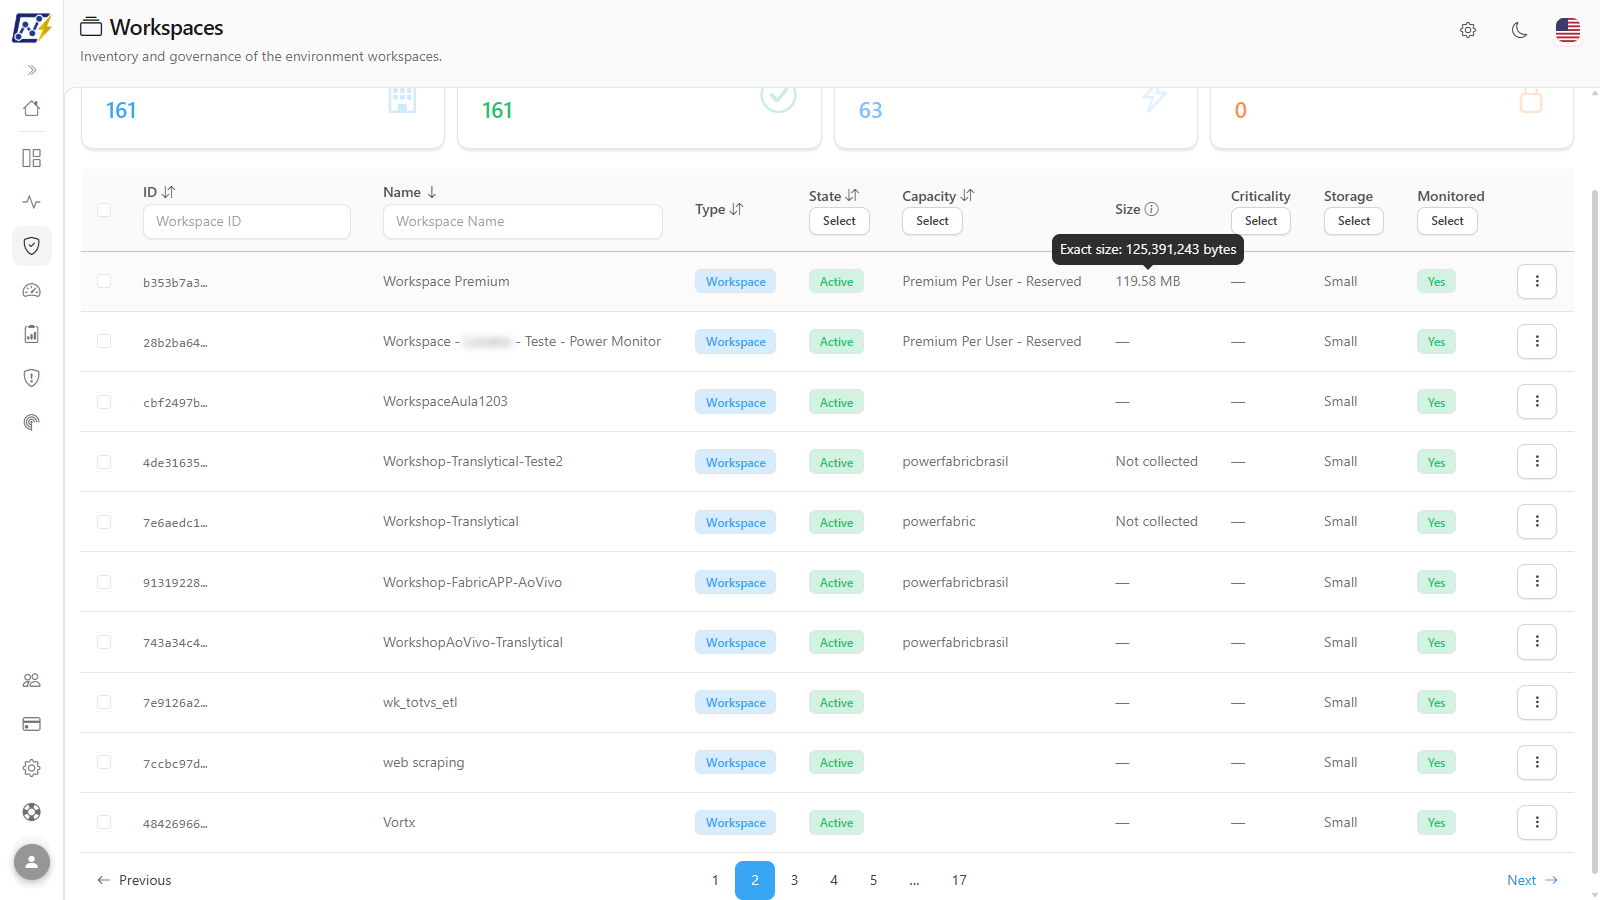The height and width of the screenshot is (900, 1600).
Task: Open actions menu for web scraping row
Action: [1537, 762]
